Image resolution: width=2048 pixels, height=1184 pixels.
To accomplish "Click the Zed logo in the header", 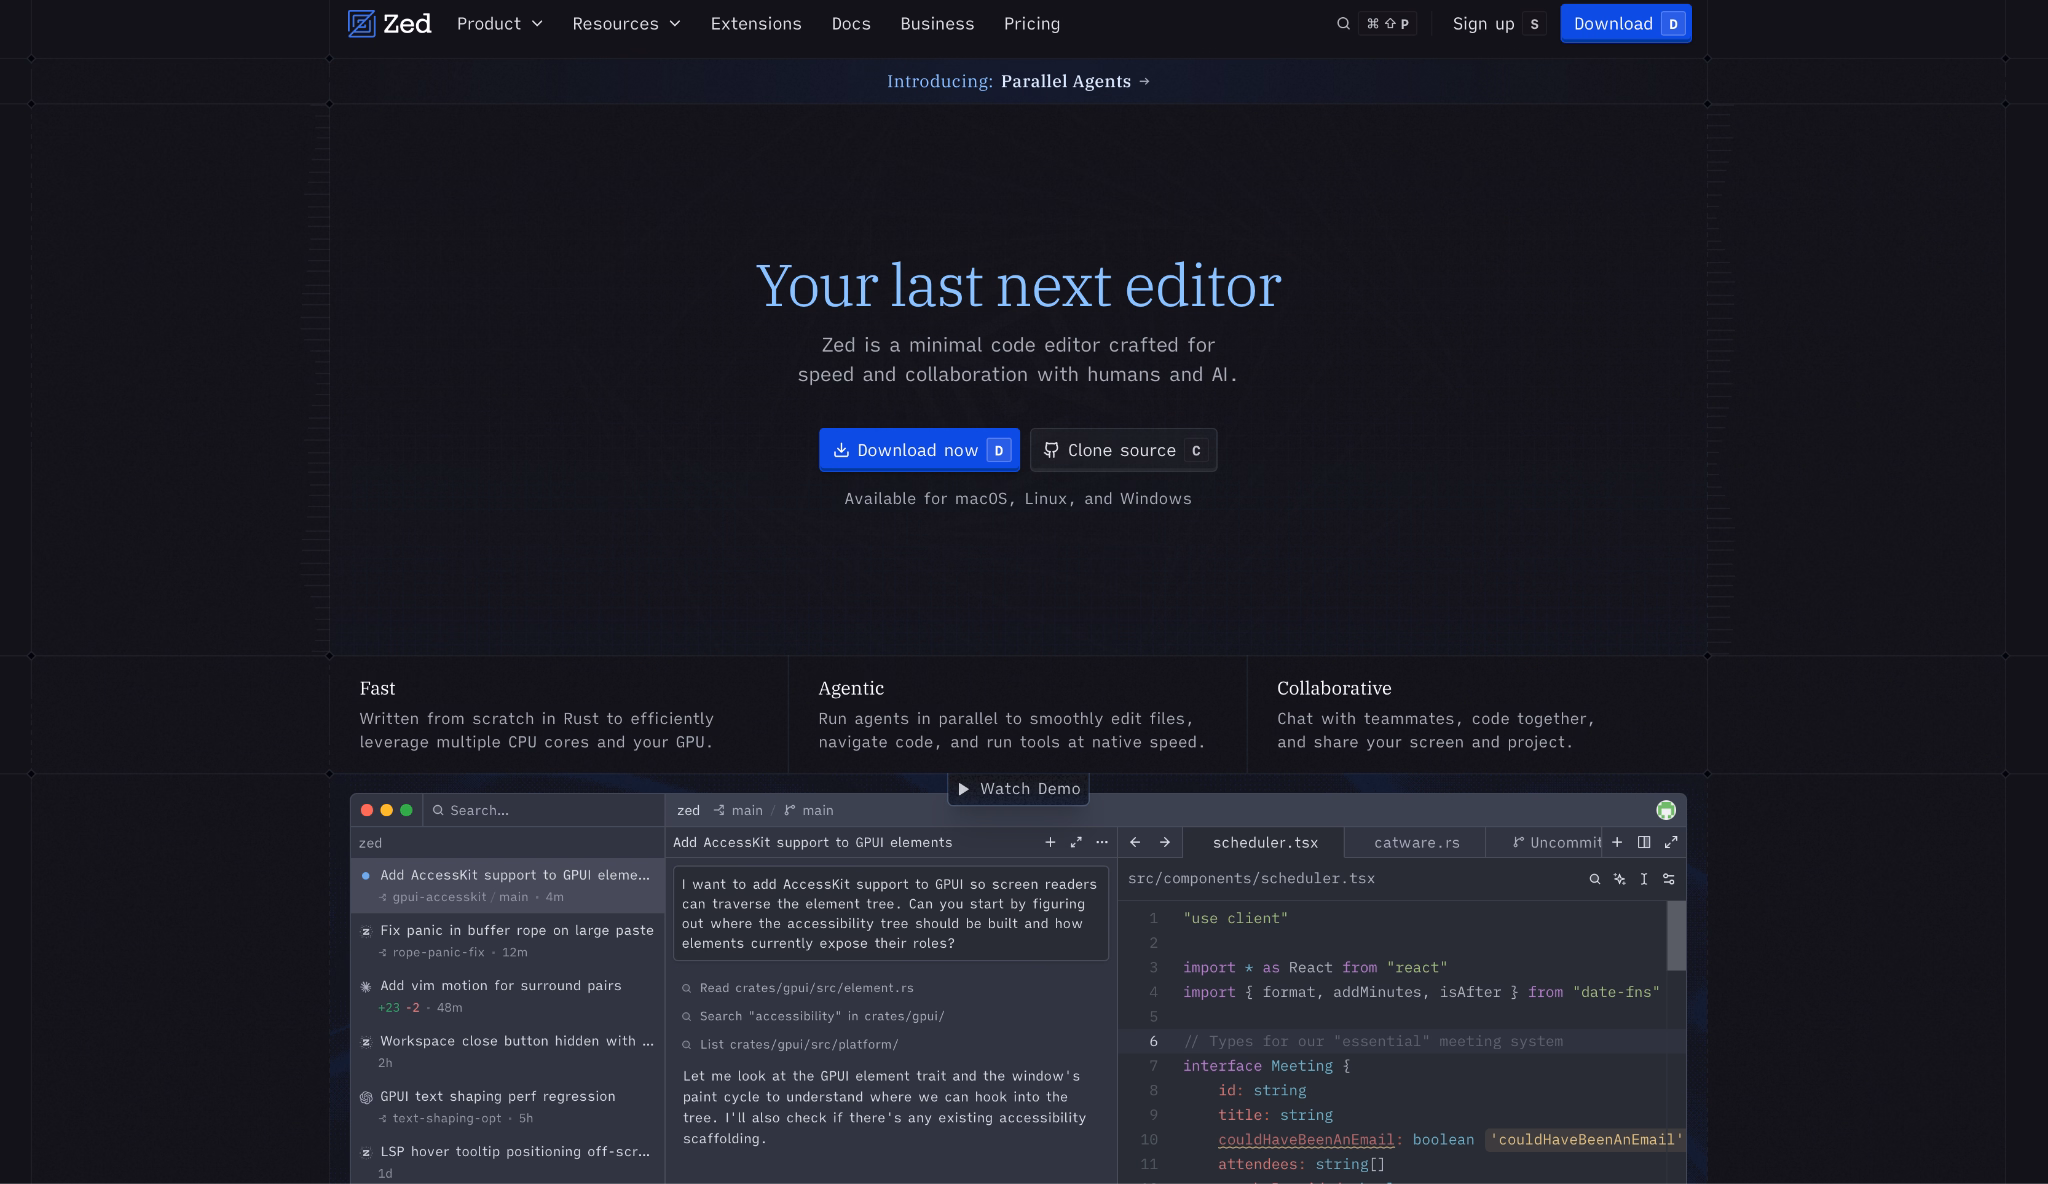I will 389,23.
